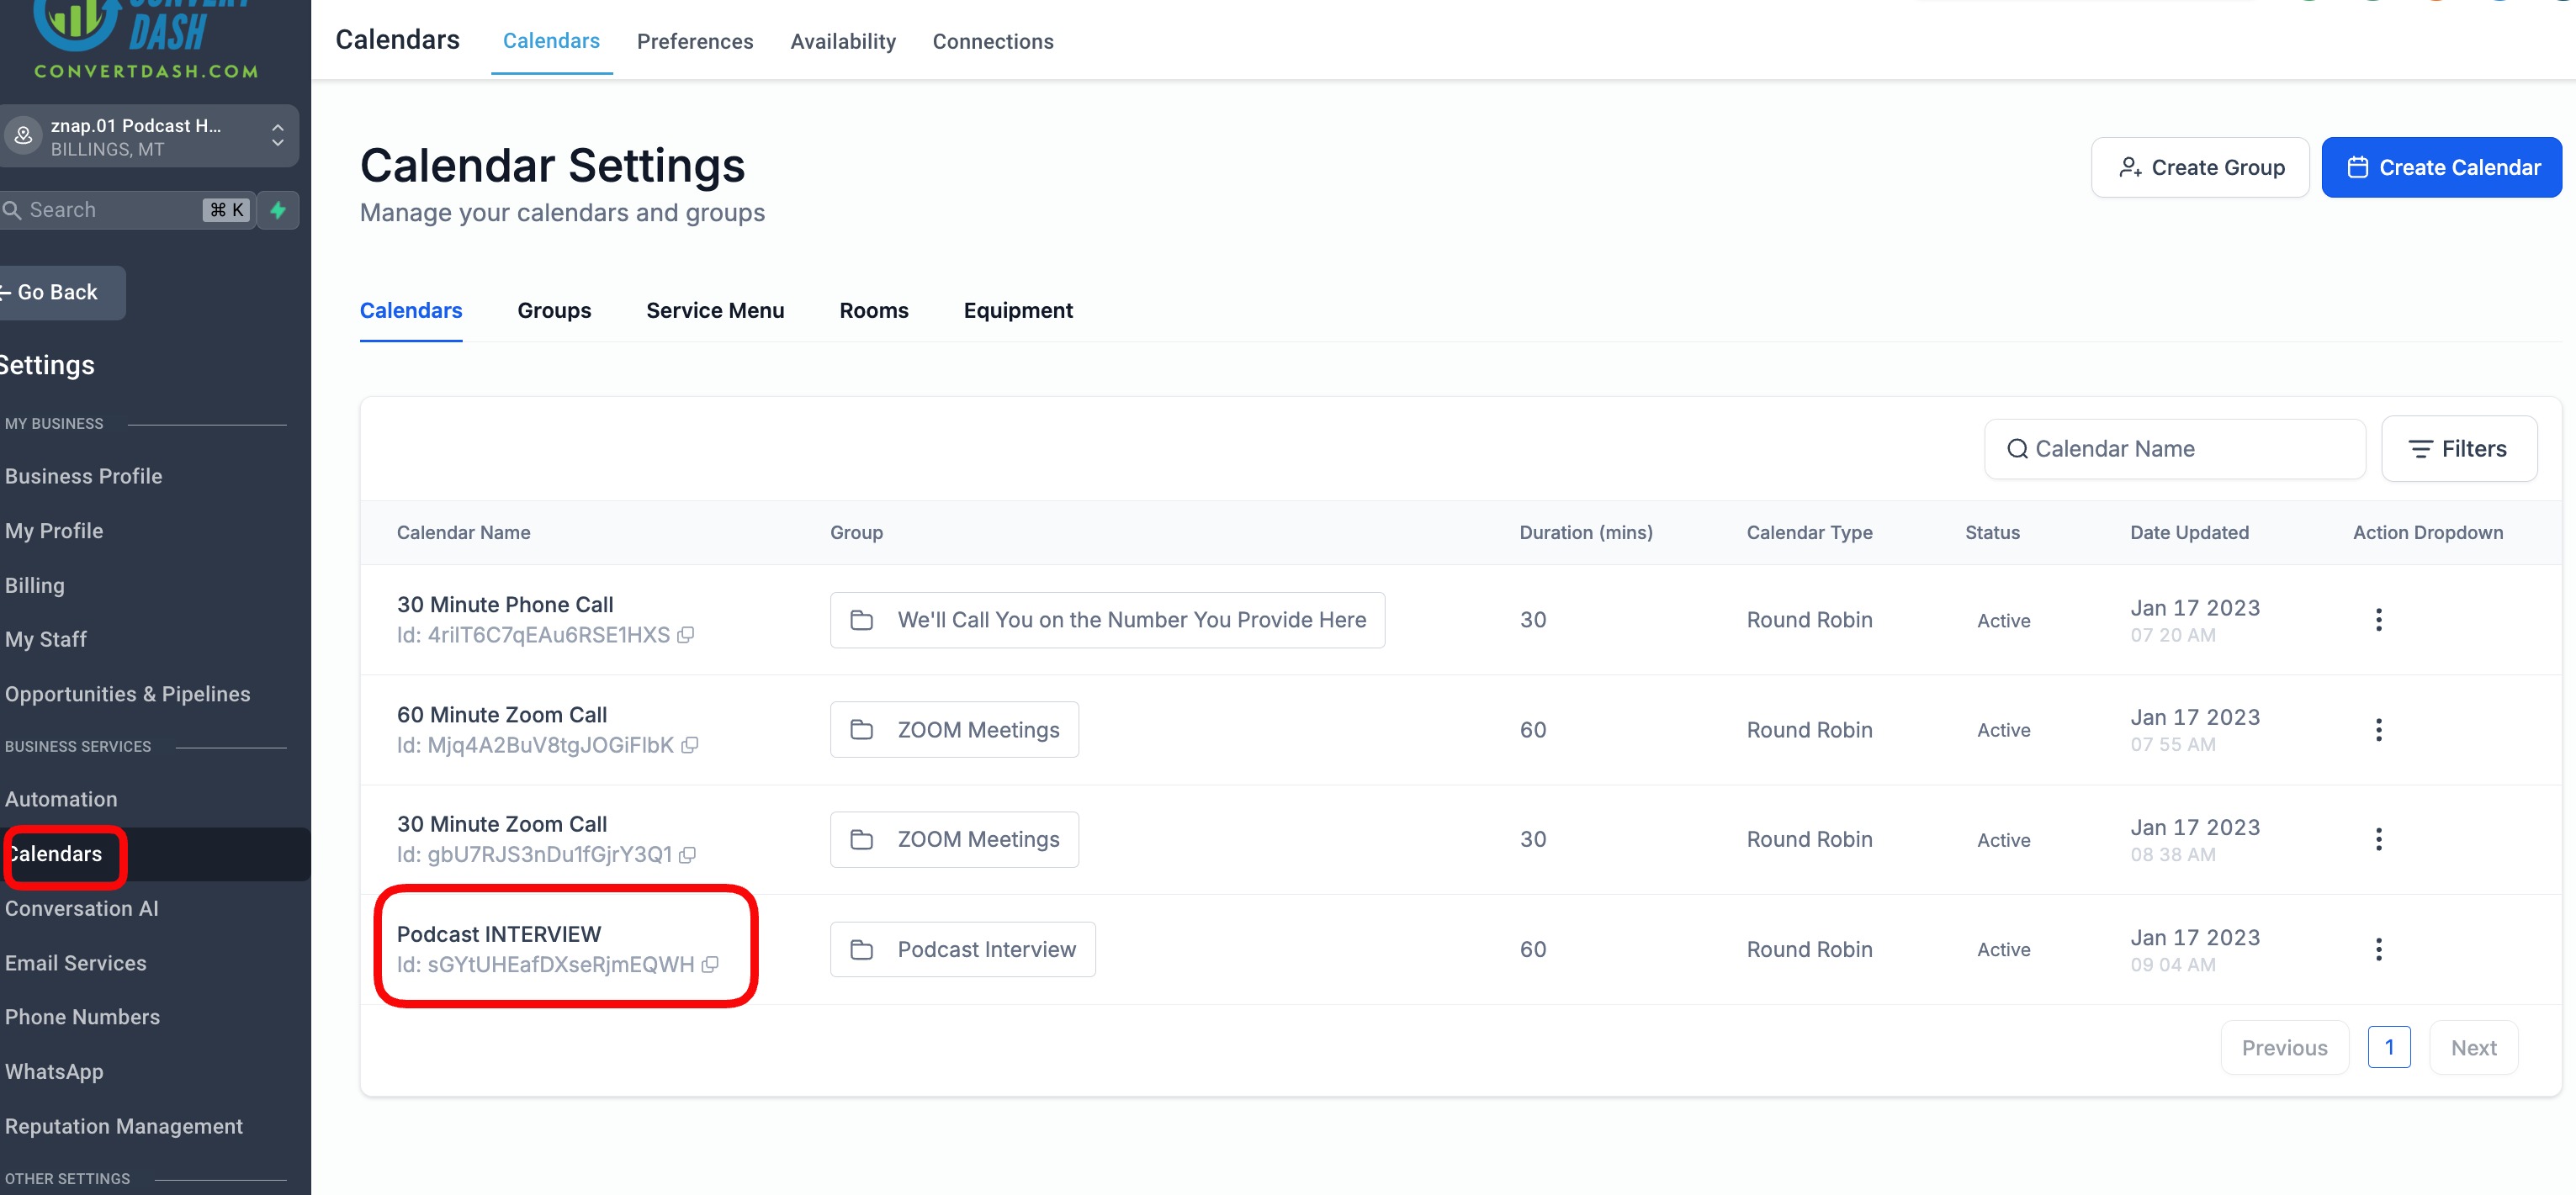Expand the znap.01 Podcast account switcher
The height and width of the screenshot is (1195, 2576).
point(277,136)
